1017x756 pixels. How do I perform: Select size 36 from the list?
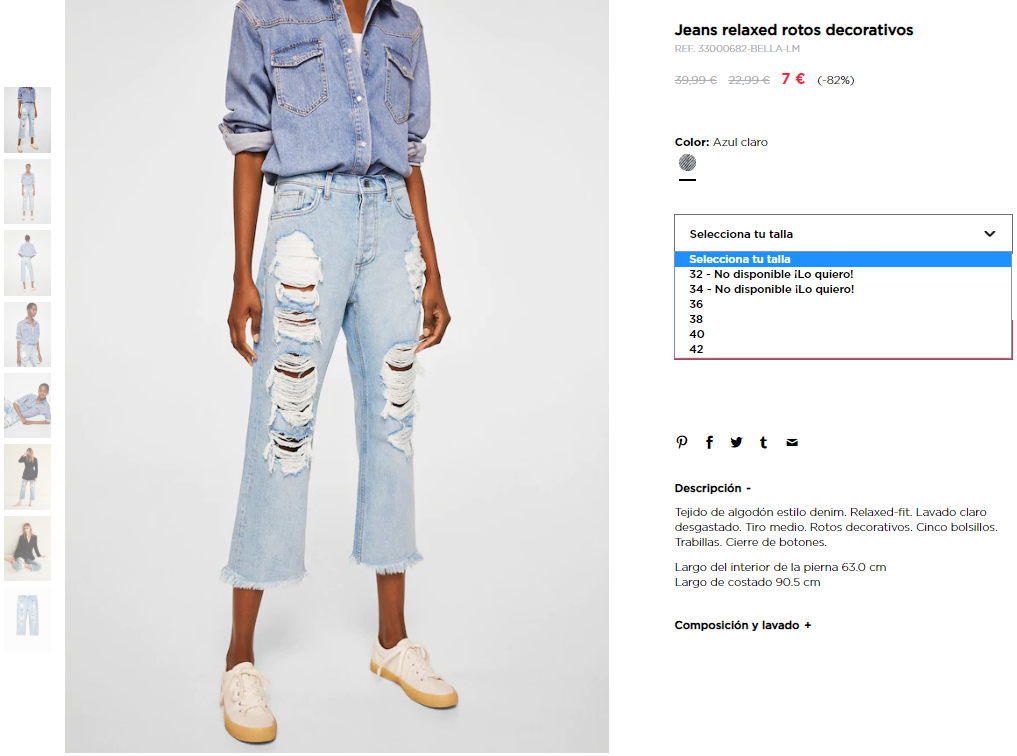[x=843, y=304]
